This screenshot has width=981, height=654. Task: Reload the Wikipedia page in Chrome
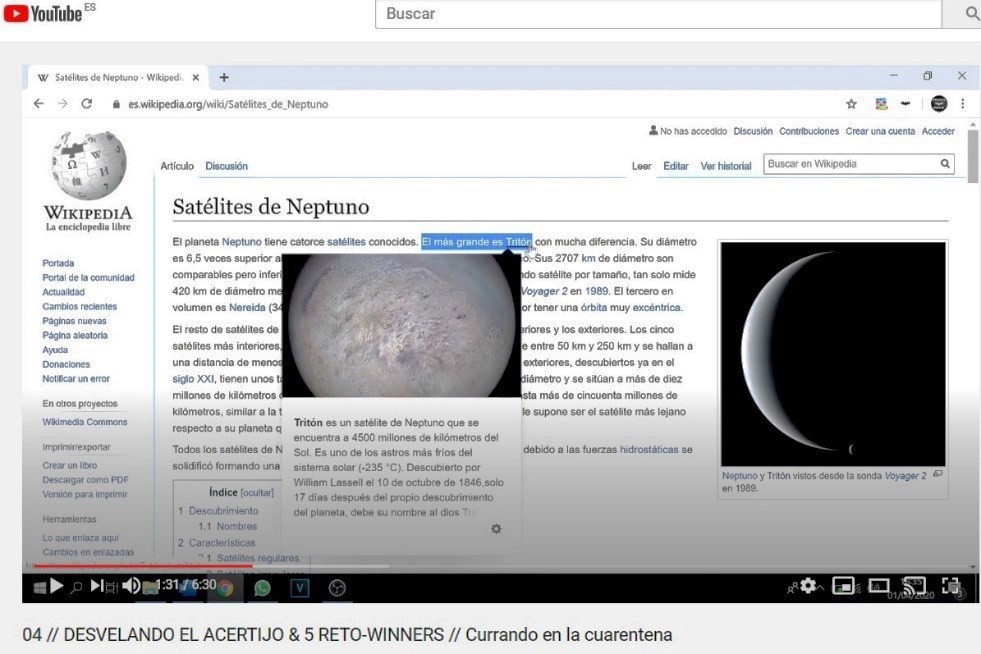[87, 104]
